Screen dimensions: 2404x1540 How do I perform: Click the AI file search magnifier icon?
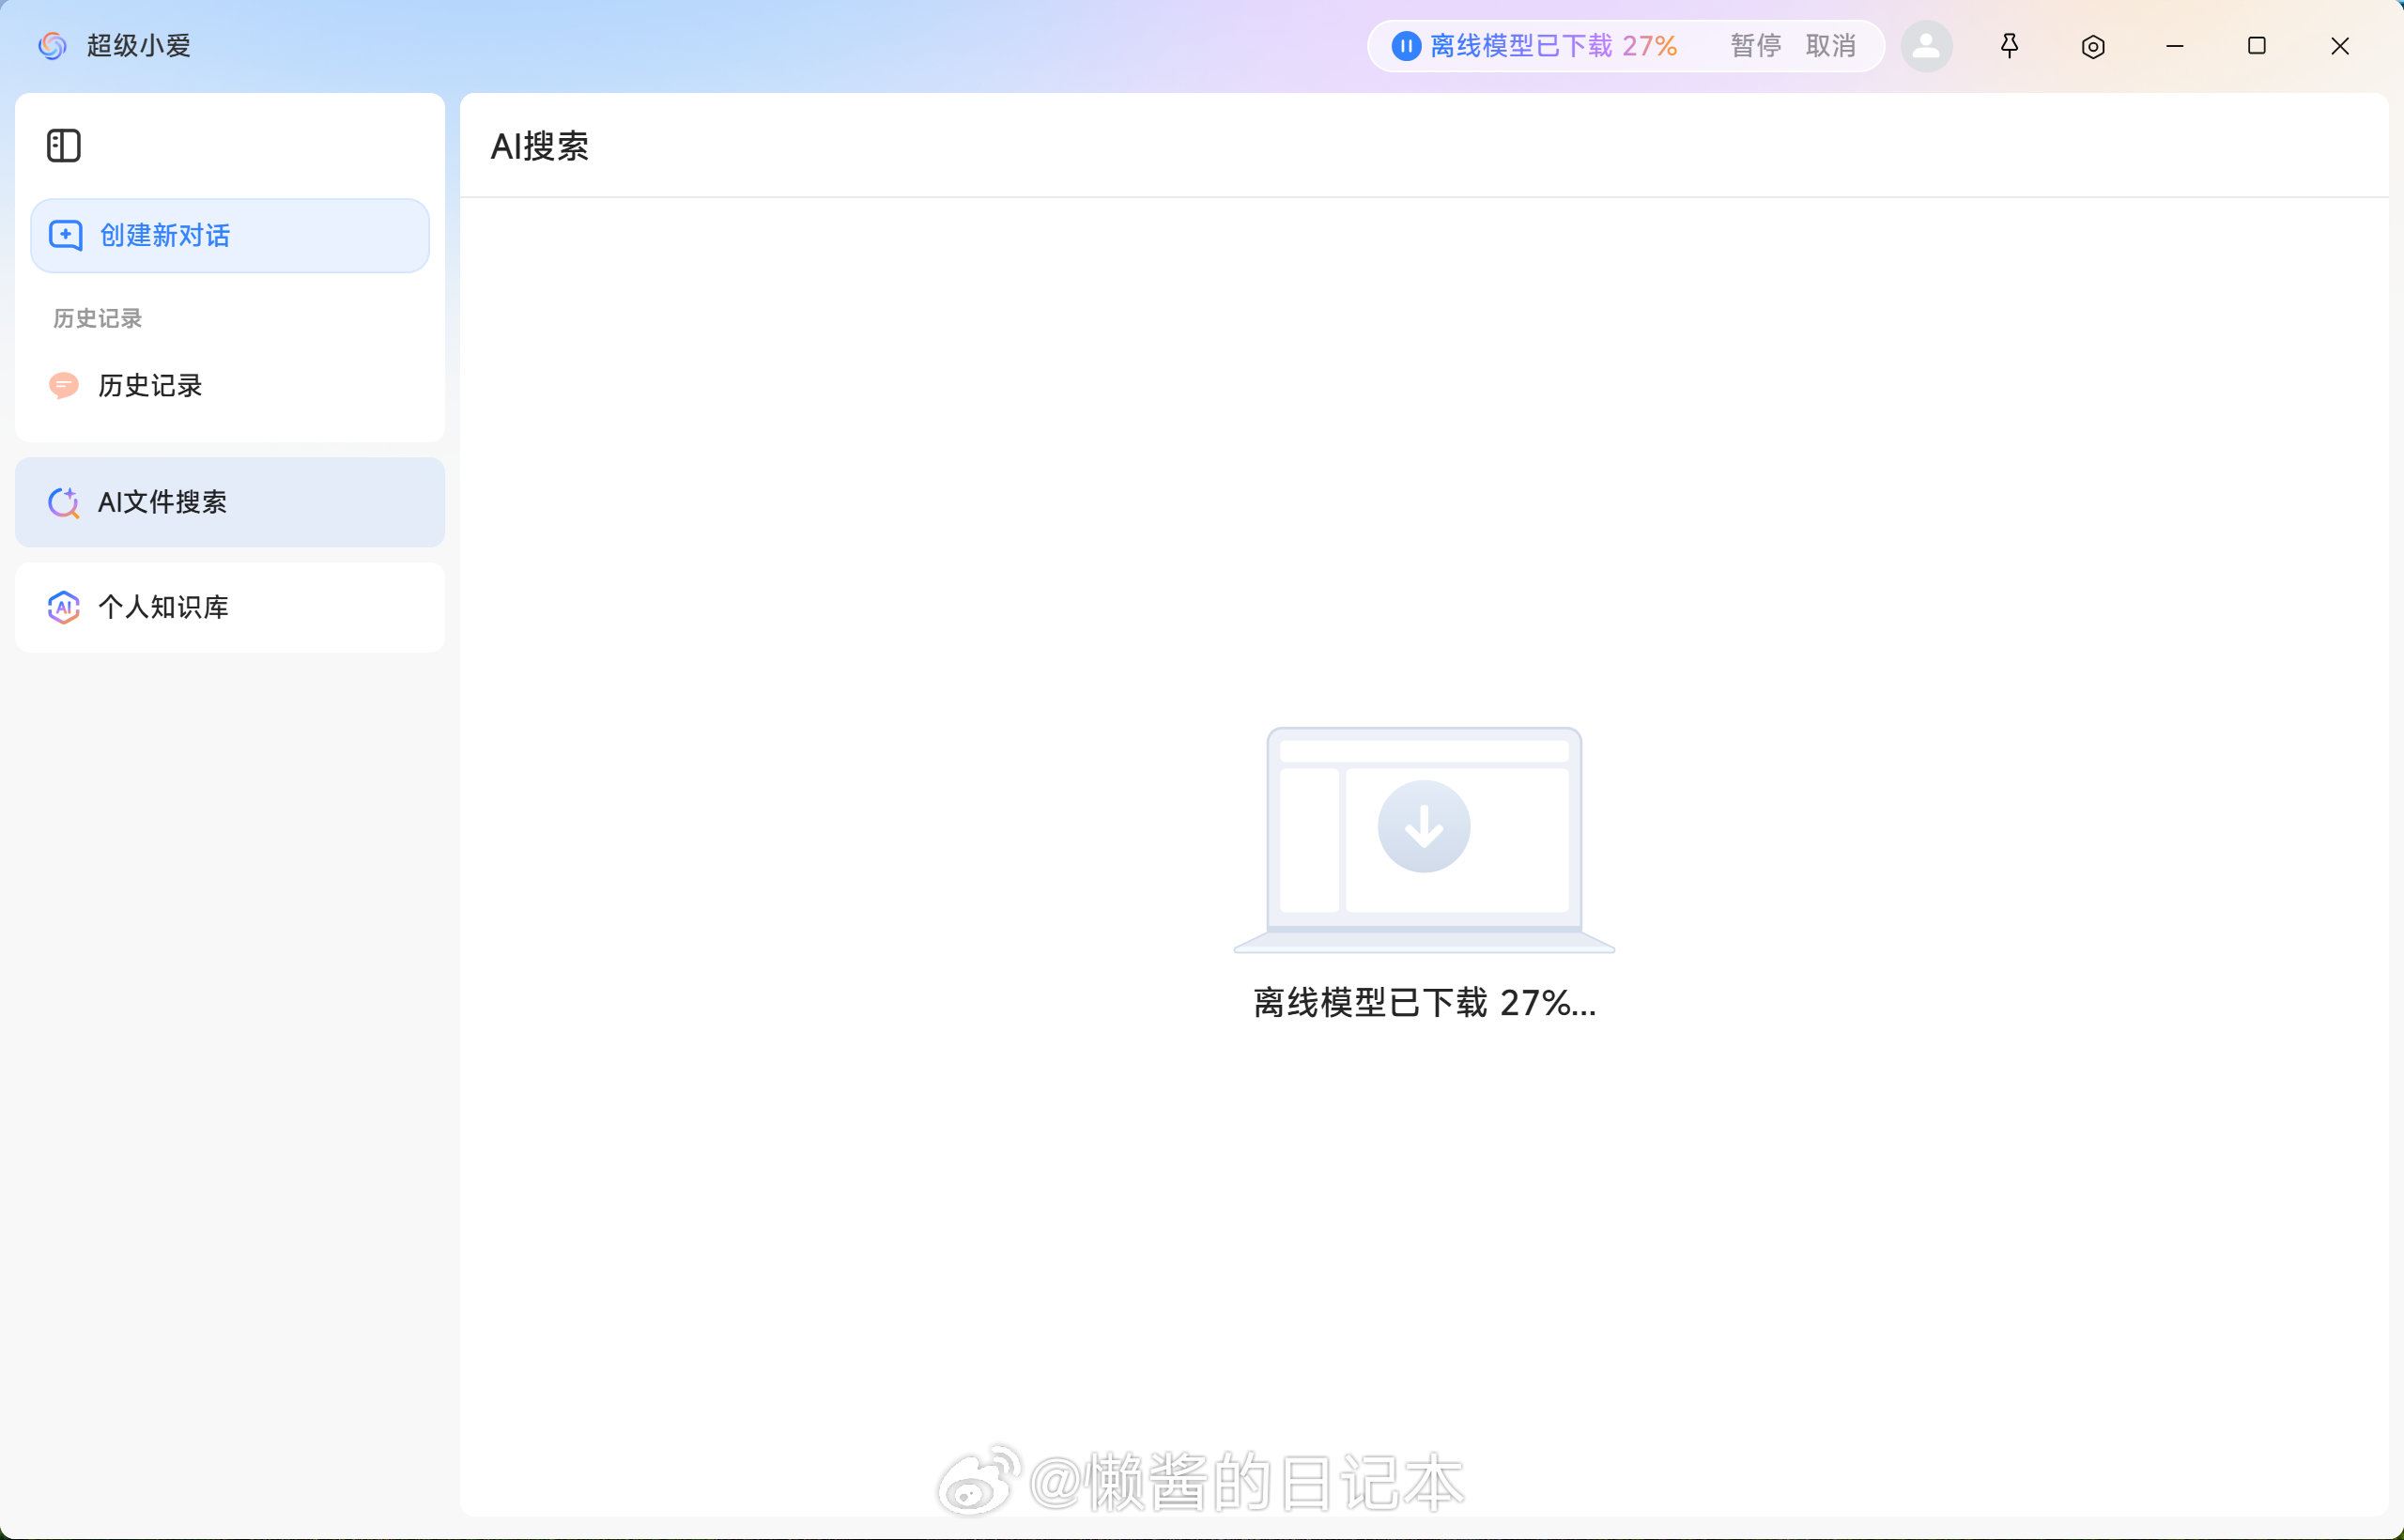tap(63, 502)
